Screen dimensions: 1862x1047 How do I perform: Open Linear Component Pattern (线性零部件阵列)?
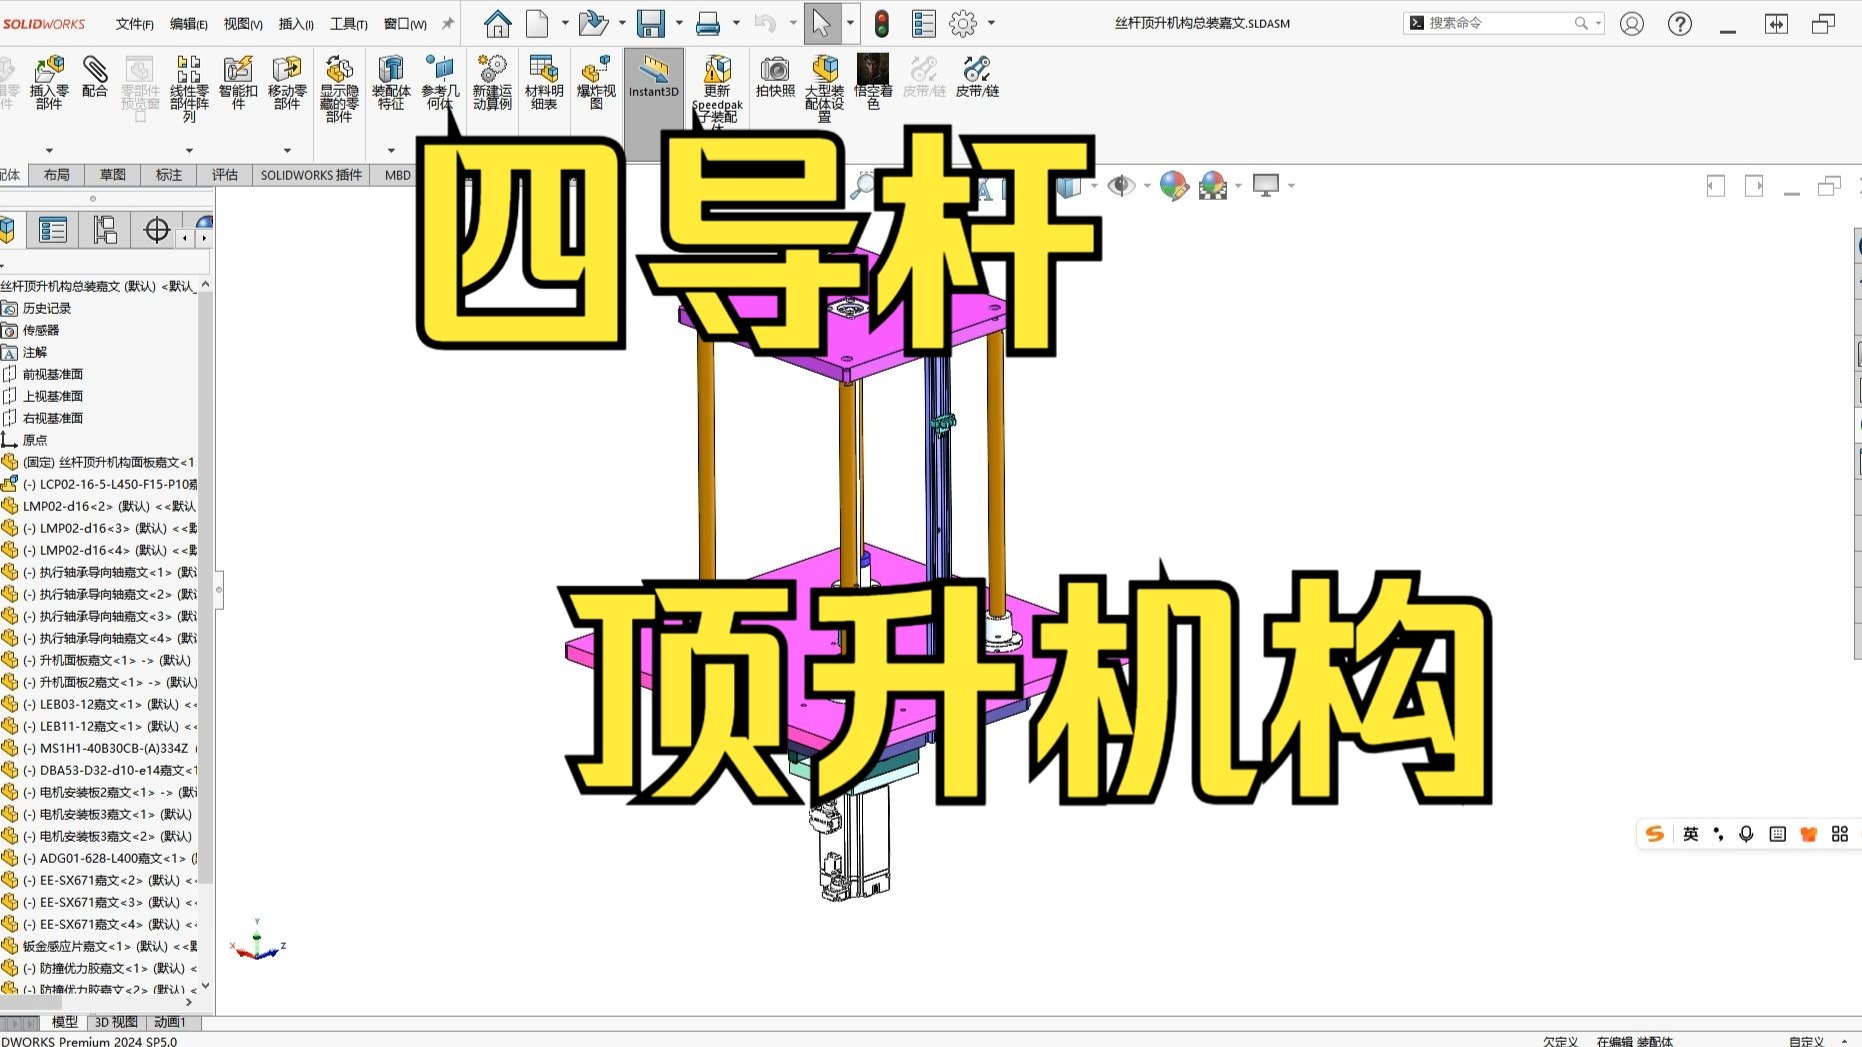point(189,88)
